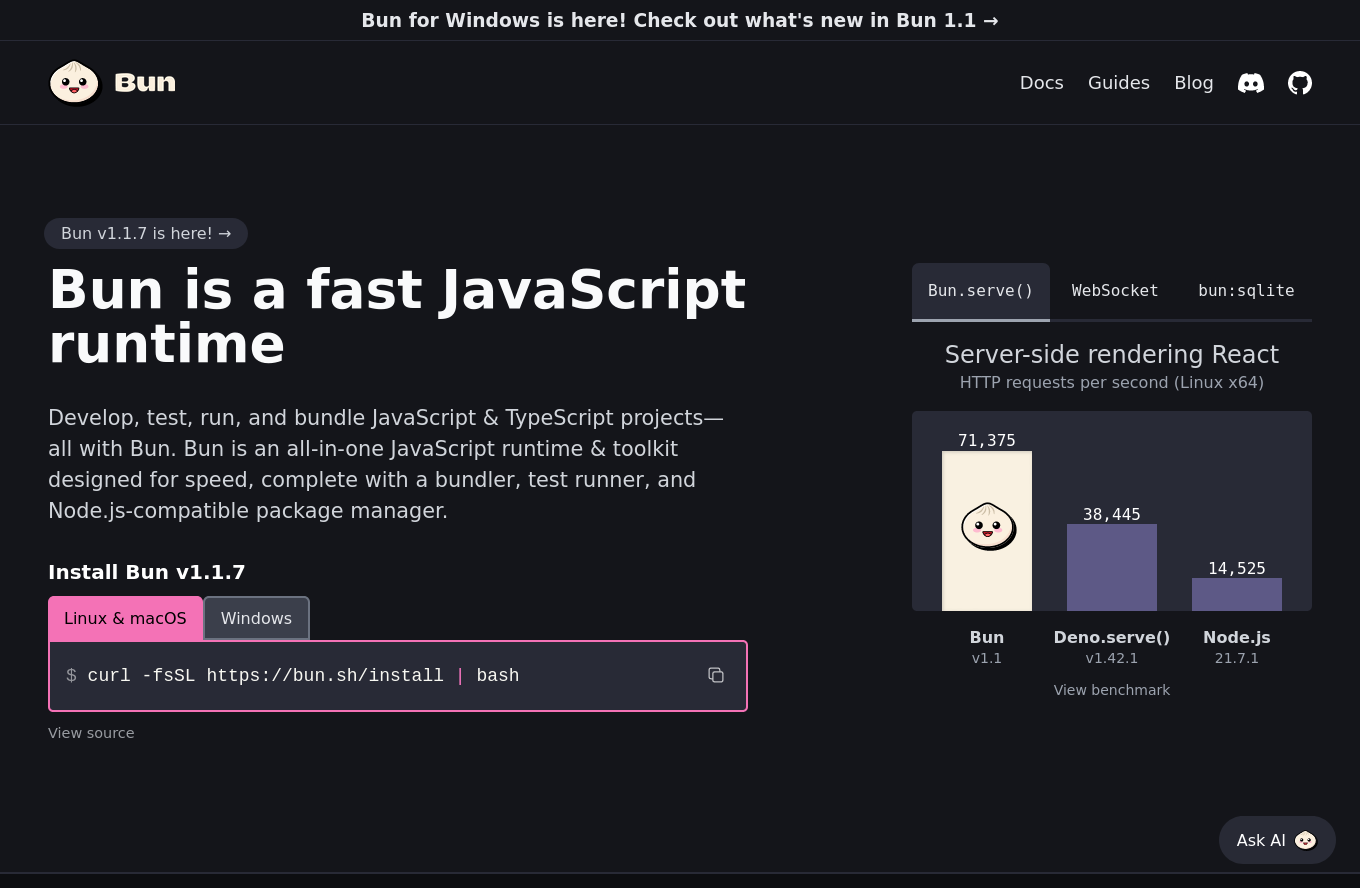
Task: Click the bun mascot inside the benchmark bar
Action: 988,526
